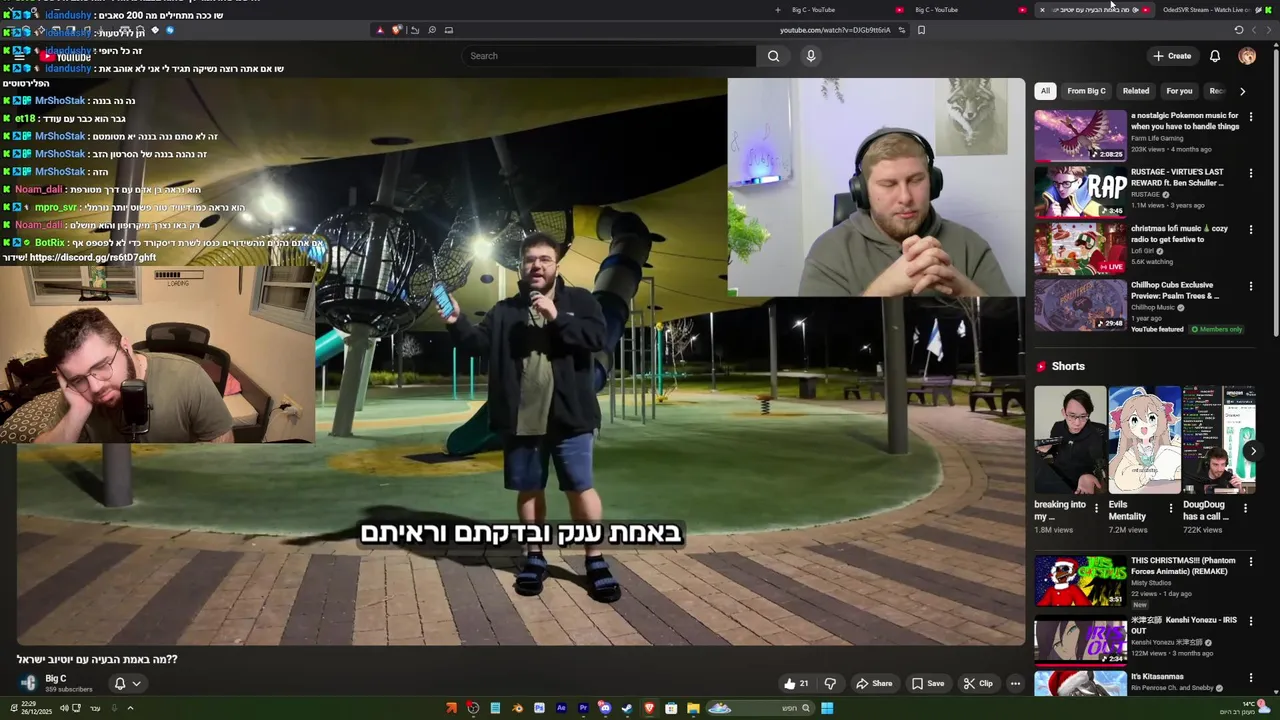
Task: Create a Clip with scissors button
Action: 978,684
